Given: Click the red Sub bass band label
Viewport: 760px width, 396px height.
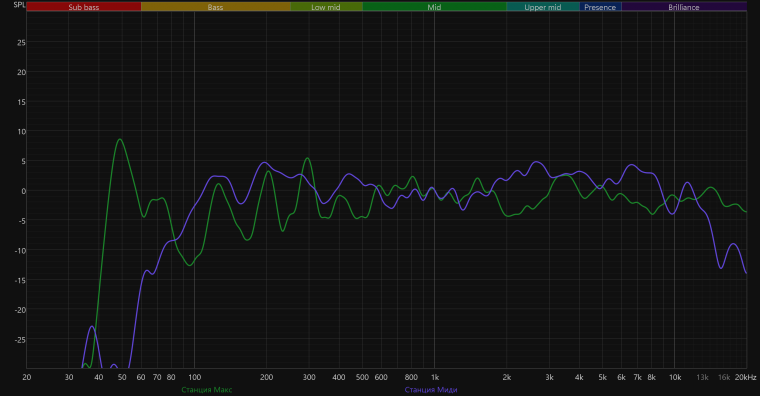Looking at the screenshot, I should [x=83, y=7].
